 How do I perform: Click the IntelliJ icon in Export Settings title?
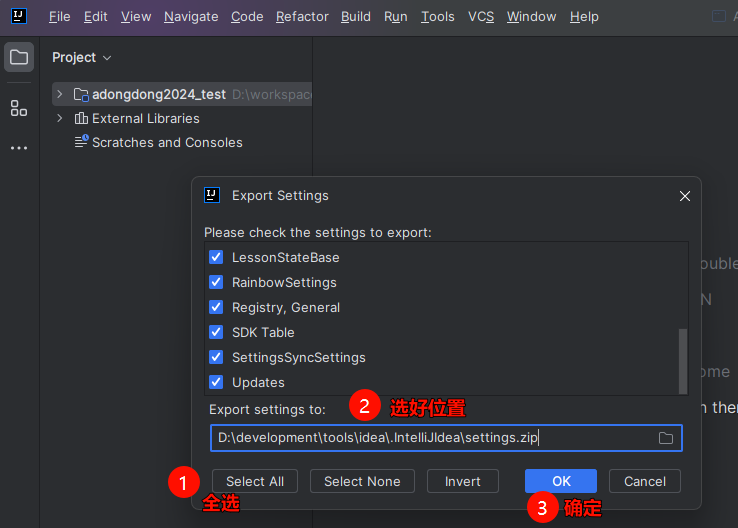point(212,195)
